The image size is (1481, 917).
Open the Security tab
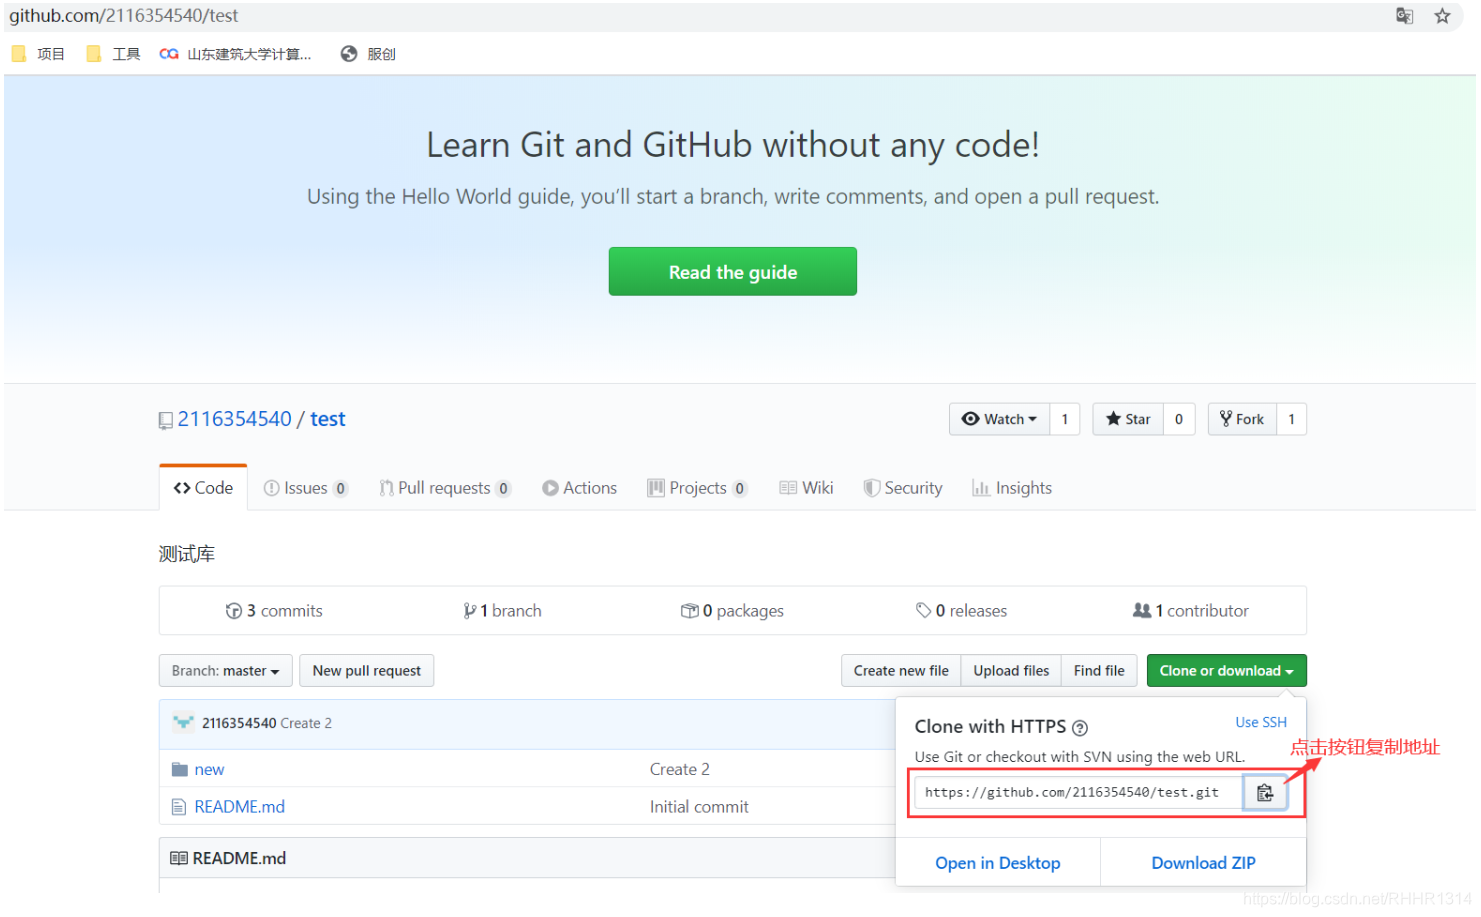[x=903, y=488]
